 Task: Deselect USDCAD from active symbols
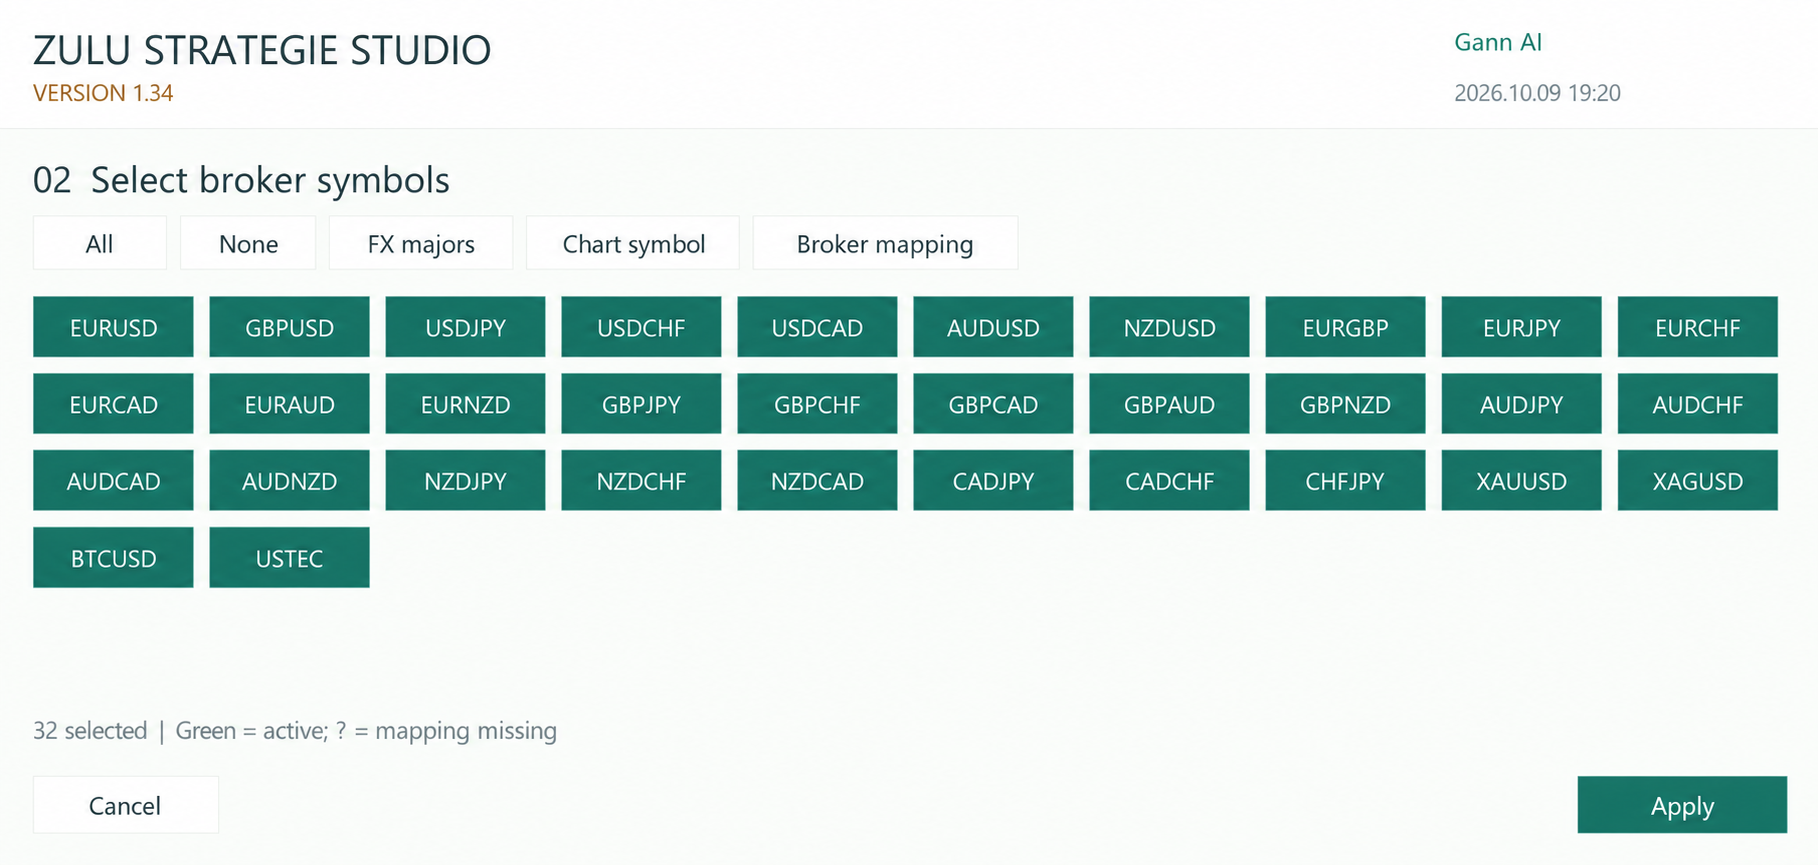(x=817, y=327)
